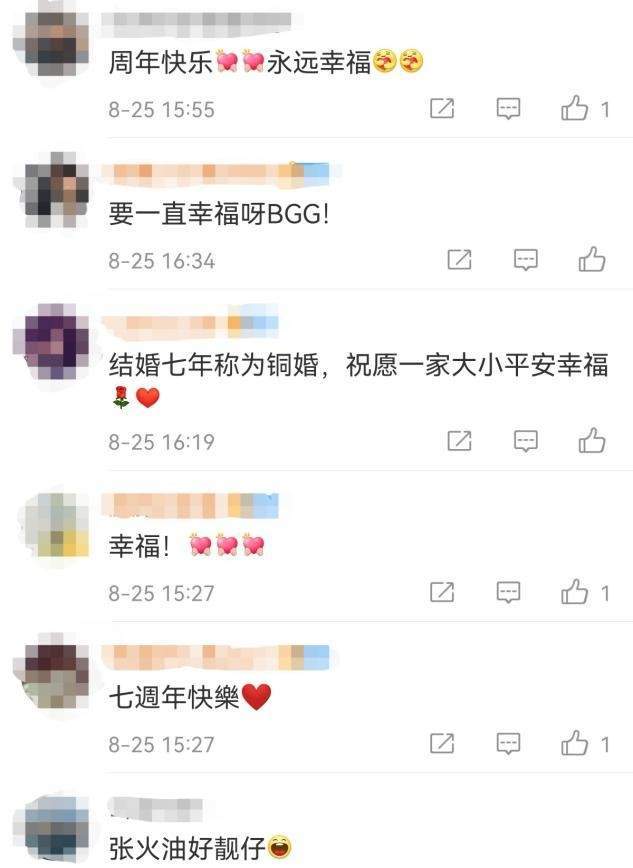
Task: Repost the 周年快乐 comment
Action: click(442, 108)
